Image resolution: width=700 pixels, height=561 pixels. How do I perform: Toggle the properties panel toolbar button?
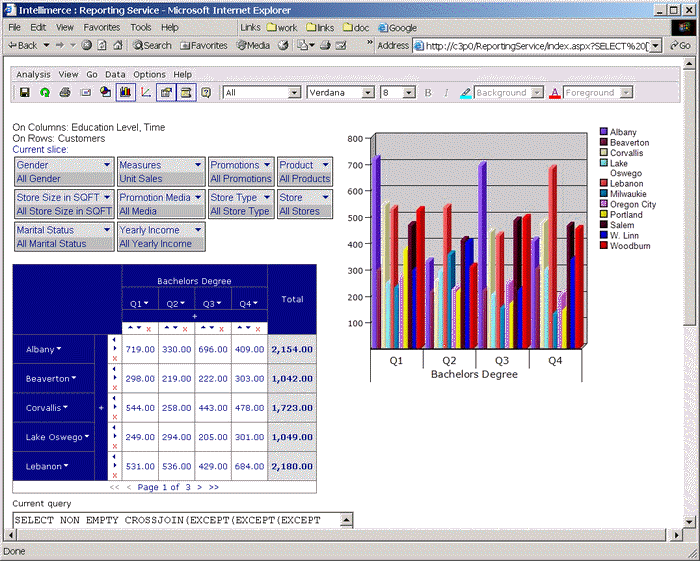click(166, 92)
